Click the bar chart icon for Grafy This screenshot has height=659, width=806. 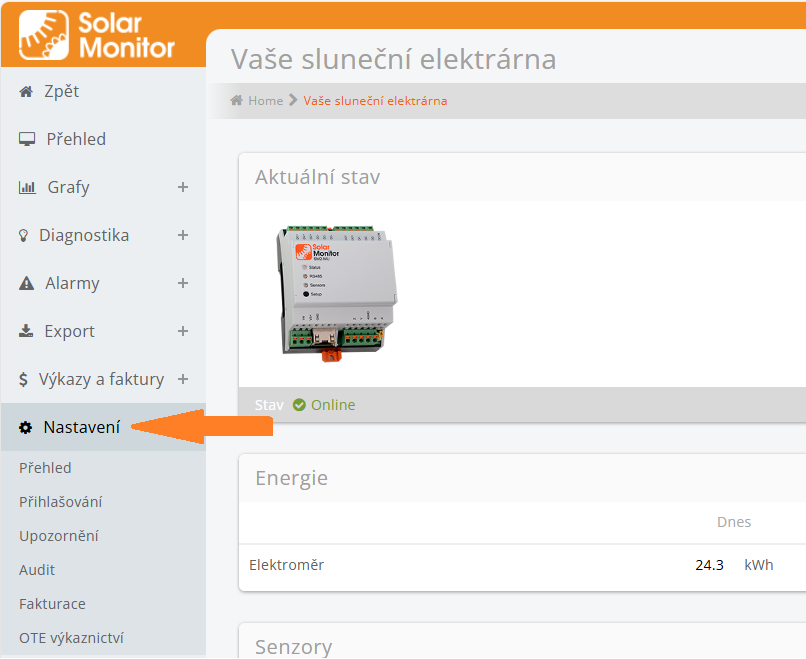(28, 188)
